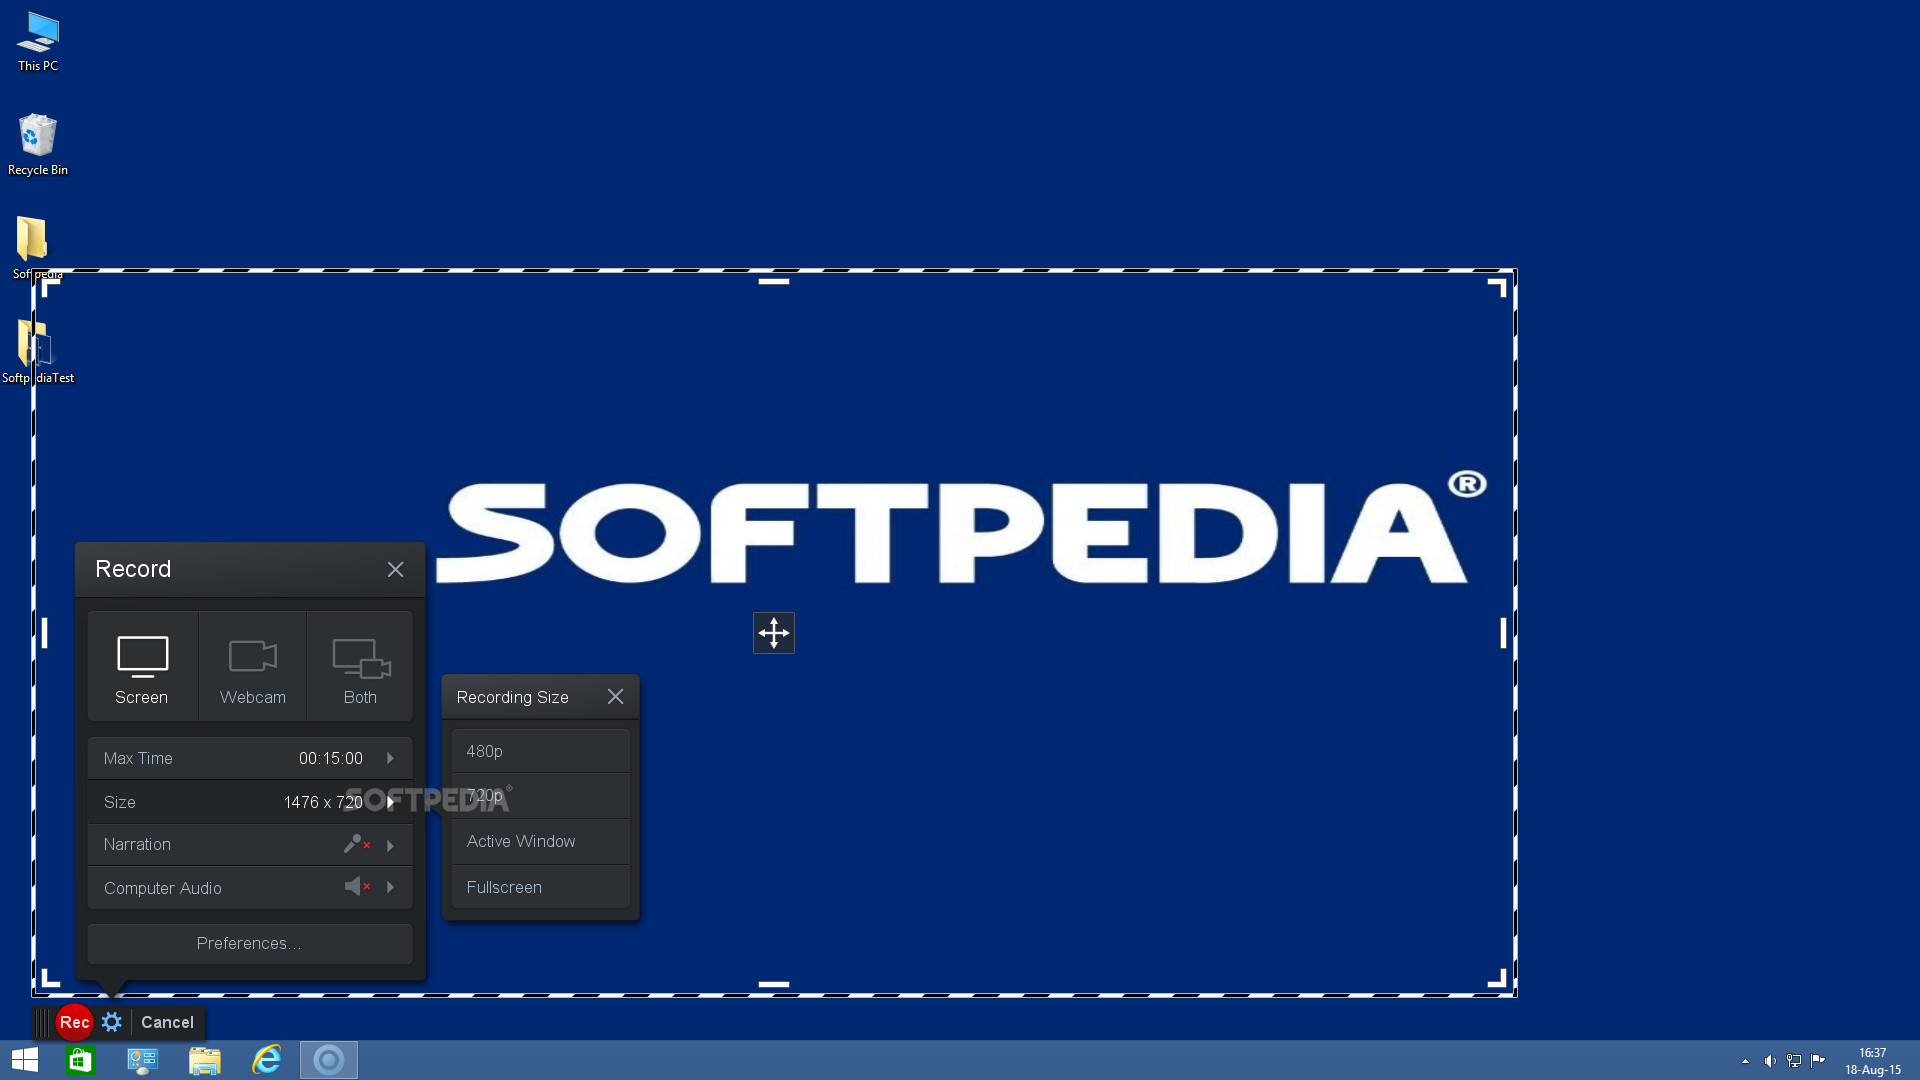Screen dimensions: 1920x1080
Task: Click the grip handle left of Rec button
Action: [x=42, y=1022]
